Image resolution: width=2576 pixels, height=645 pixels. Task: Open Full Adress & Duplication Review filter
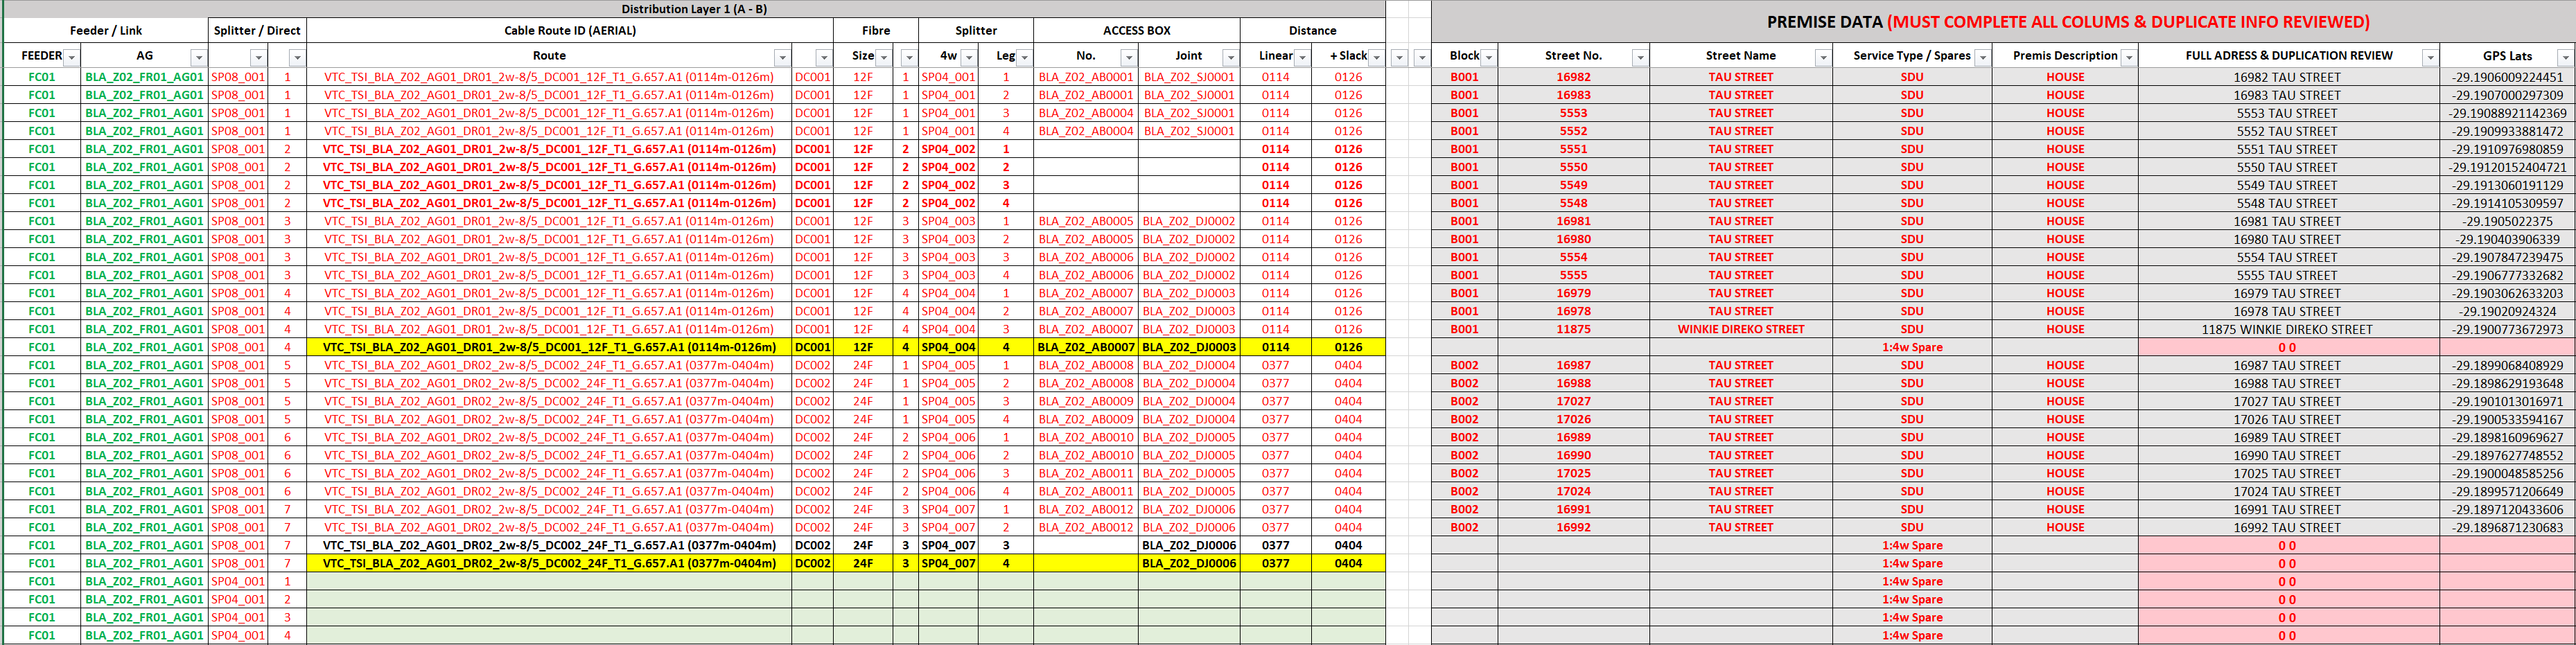[2429, 57]
